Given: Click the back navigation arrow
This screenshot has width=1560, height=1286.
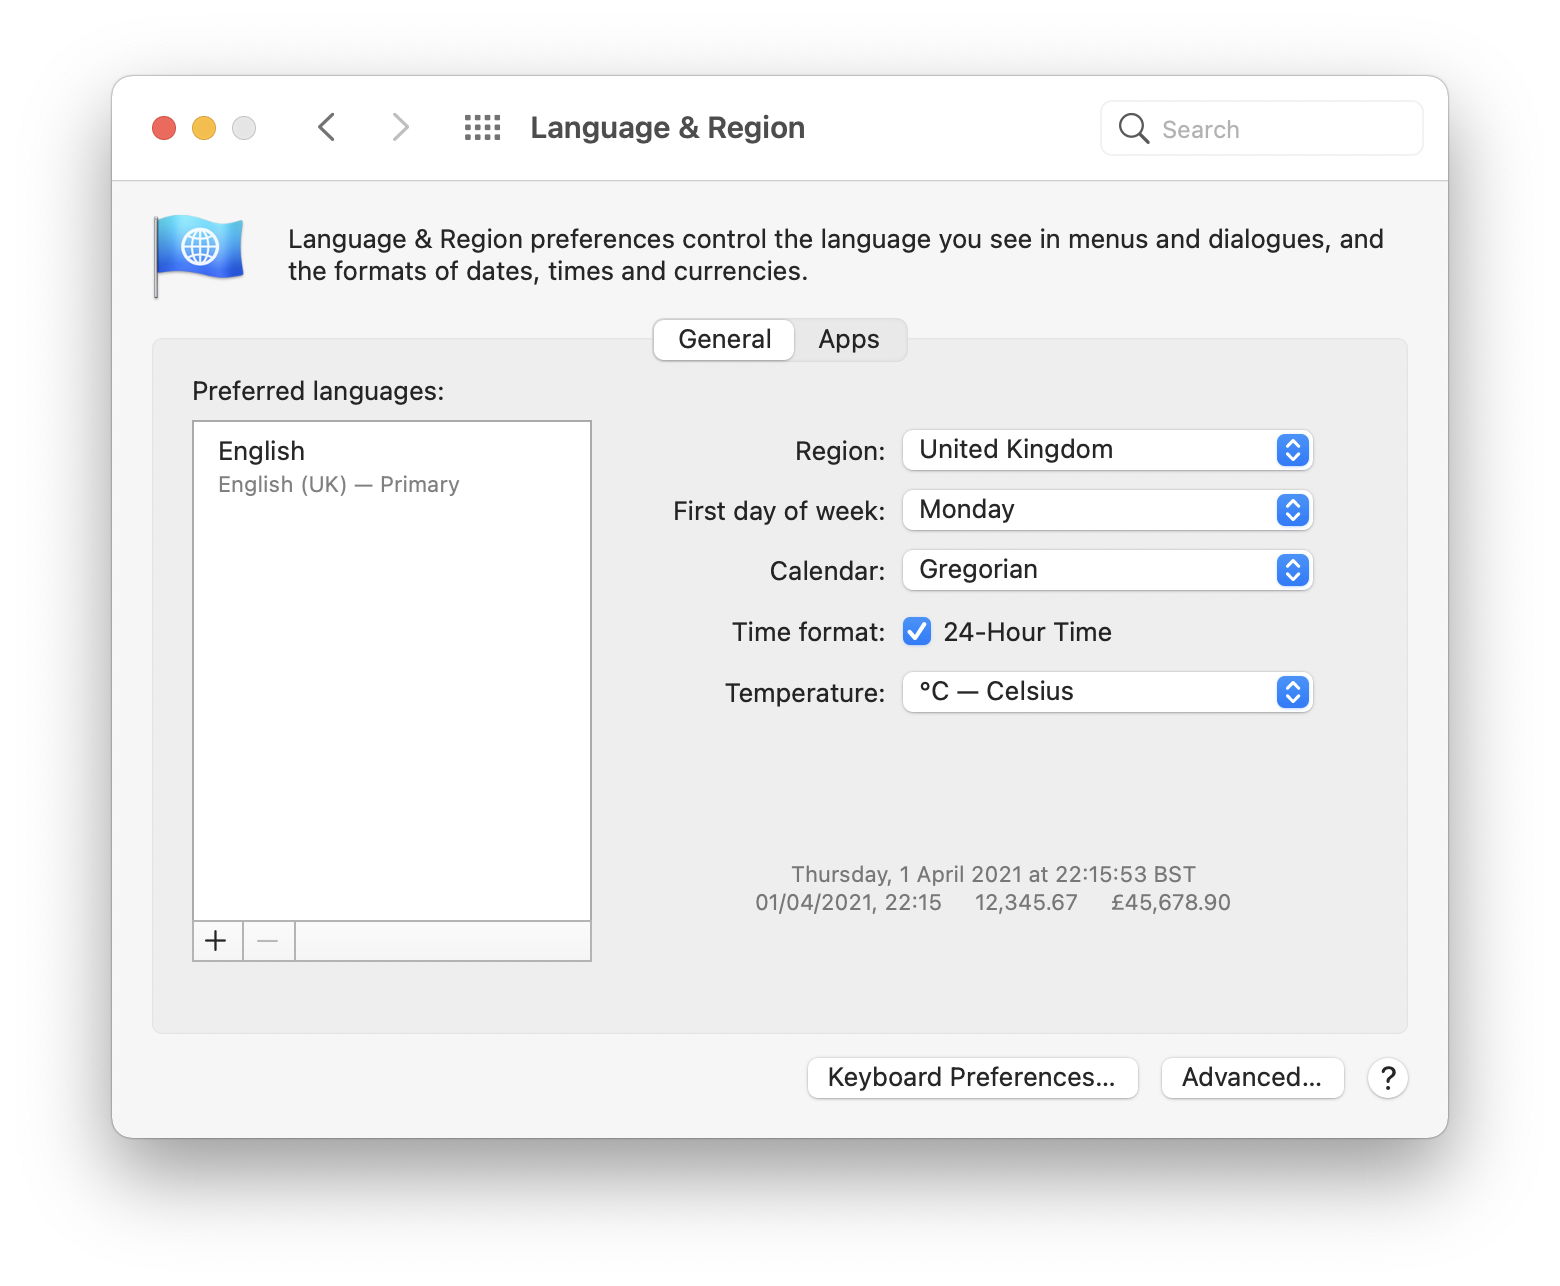Looking at the screenshot, I should [x=327, y=128].
